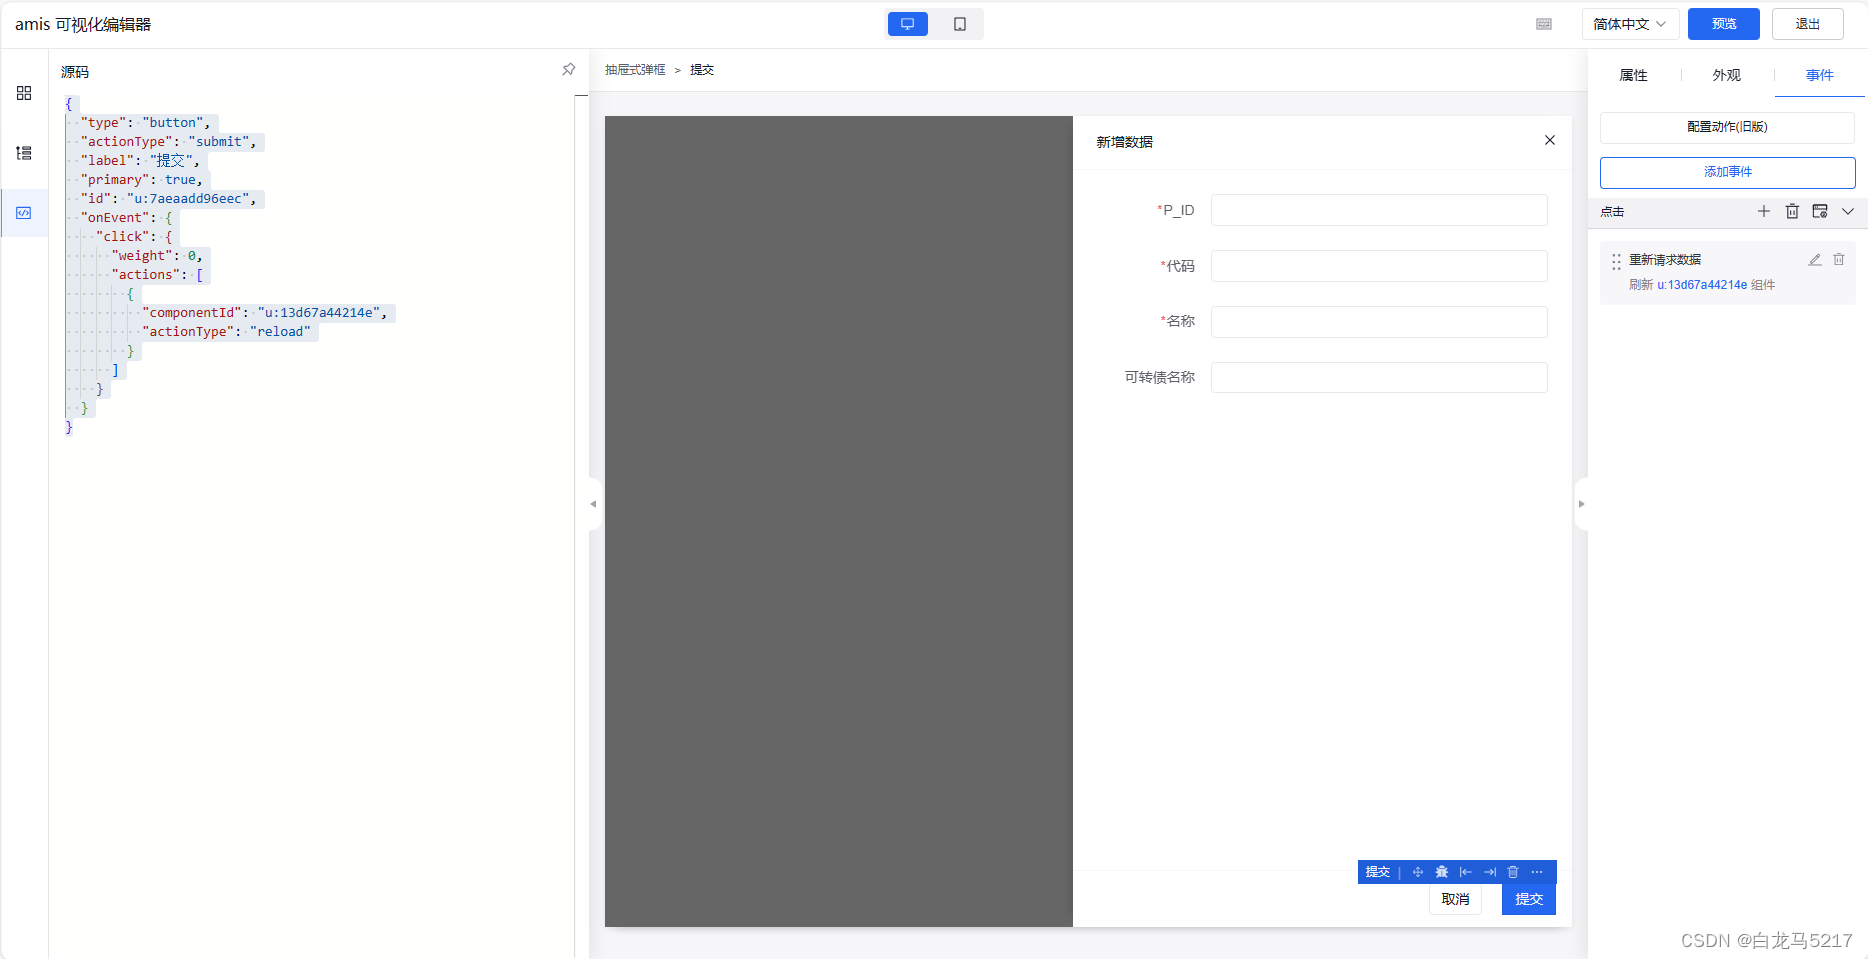Click the trash icon in the 提交 toolbar

[1513, 872]
